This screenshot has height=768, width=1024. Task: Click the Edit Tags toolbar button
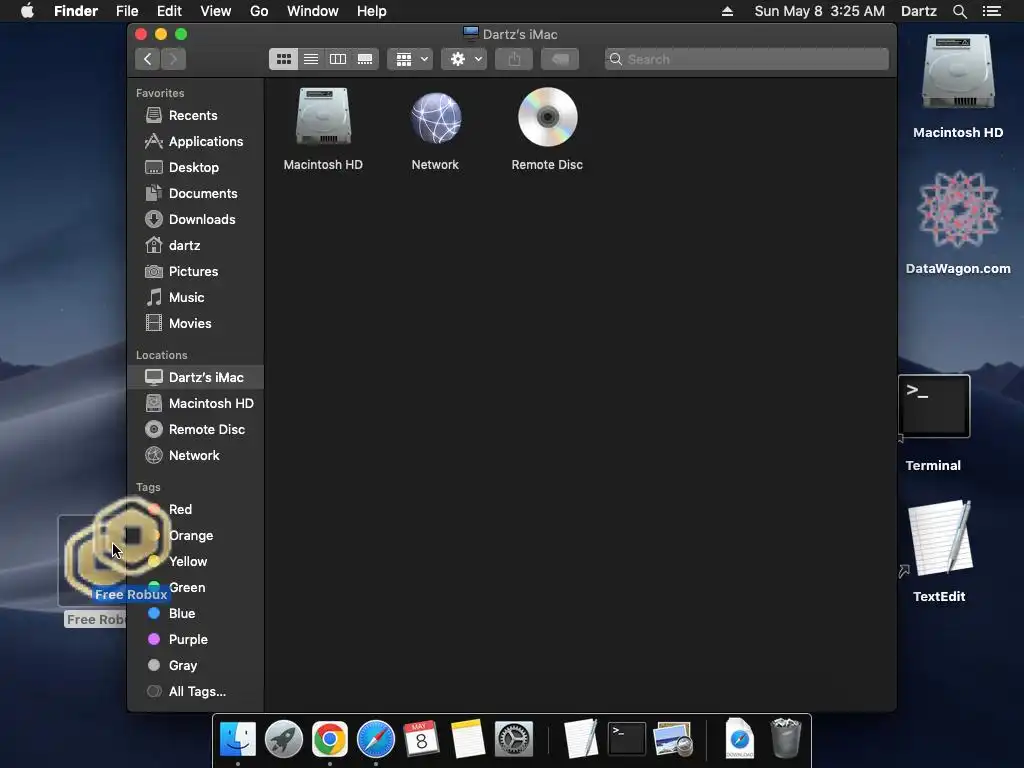(x=560, y=59)
